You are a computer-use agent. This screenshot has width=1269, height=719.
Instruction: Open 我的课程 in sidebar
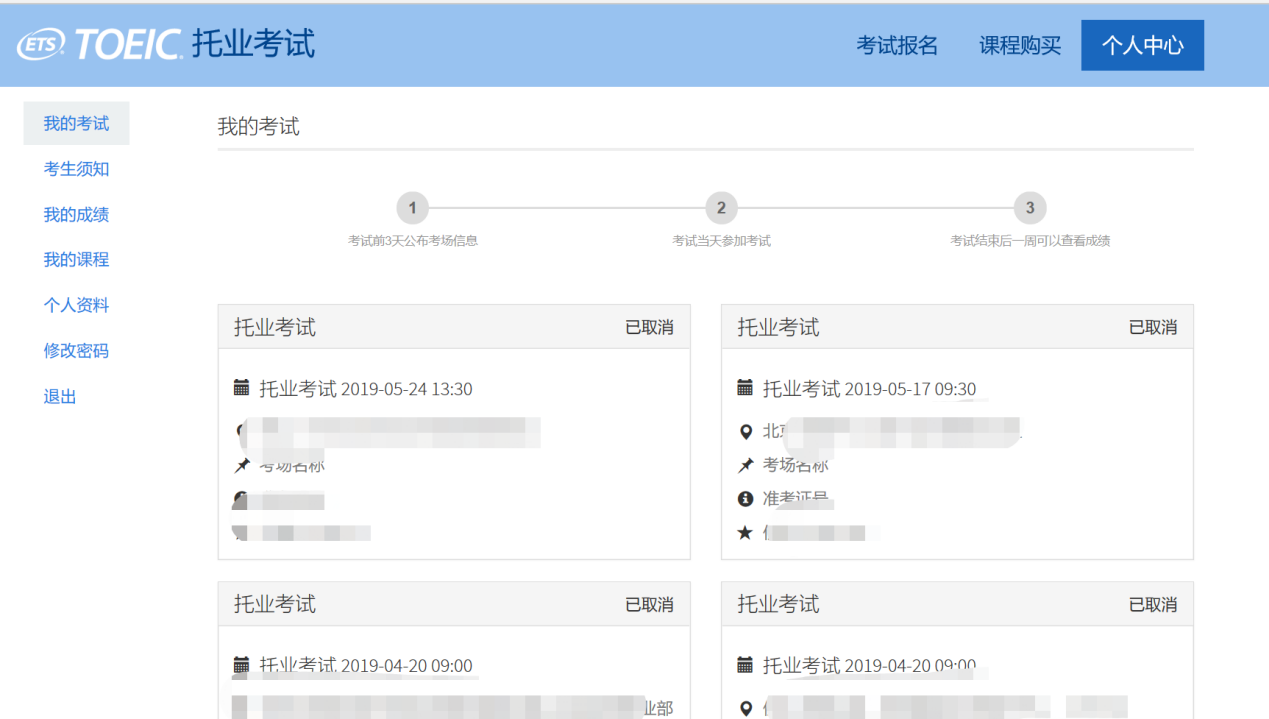click(76, 260)
